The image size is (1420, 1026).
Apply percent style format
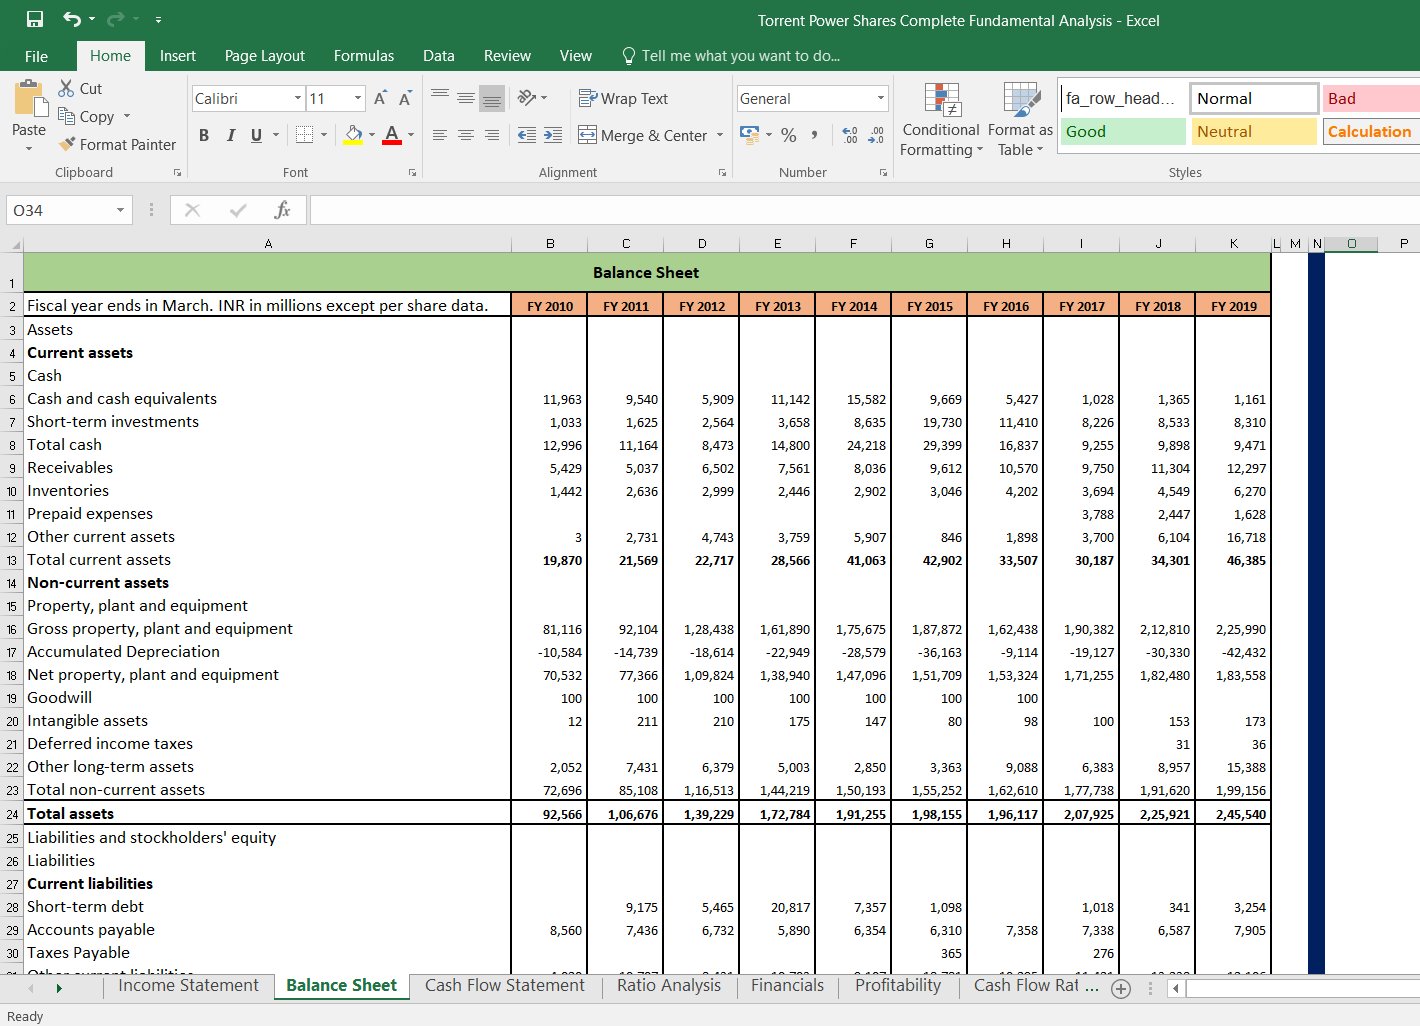coord(789,135)
